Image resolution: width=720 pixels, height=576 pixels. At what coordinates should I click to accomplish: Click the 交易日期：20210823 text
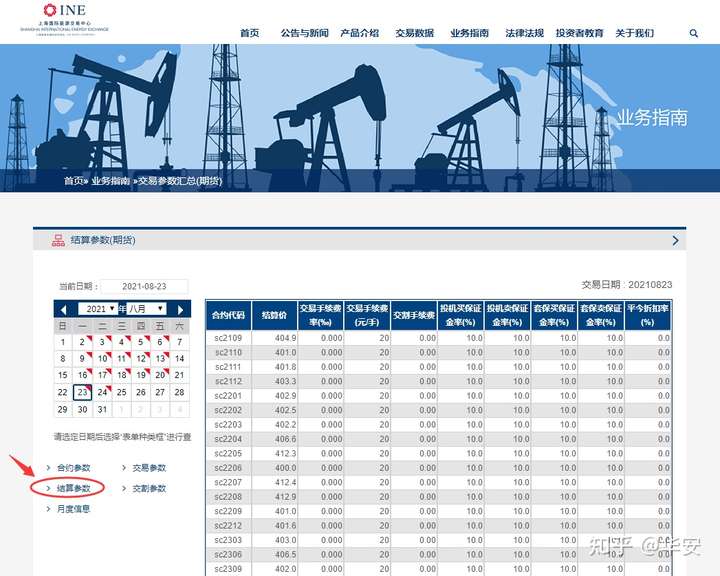627,285
